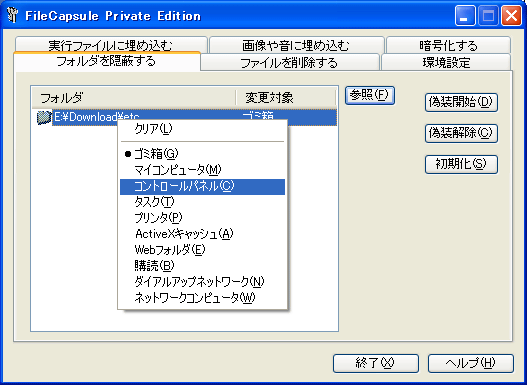Close the FileCapsule Private Edition window

point(511,16)
